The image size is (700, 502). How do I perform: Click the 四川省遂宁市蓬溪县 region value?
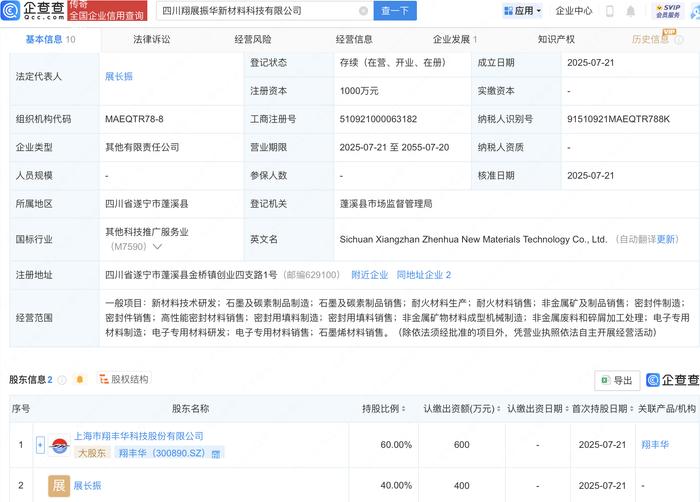tap(146, 204)
